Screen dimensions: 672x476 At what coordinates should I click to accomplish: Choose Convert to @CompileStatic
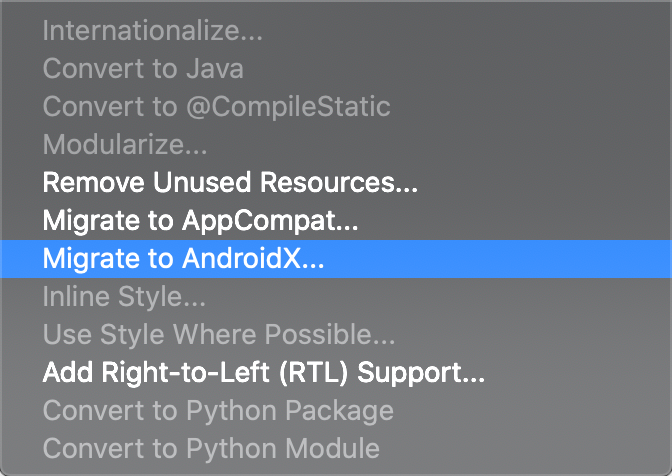[x=216, y=107]
